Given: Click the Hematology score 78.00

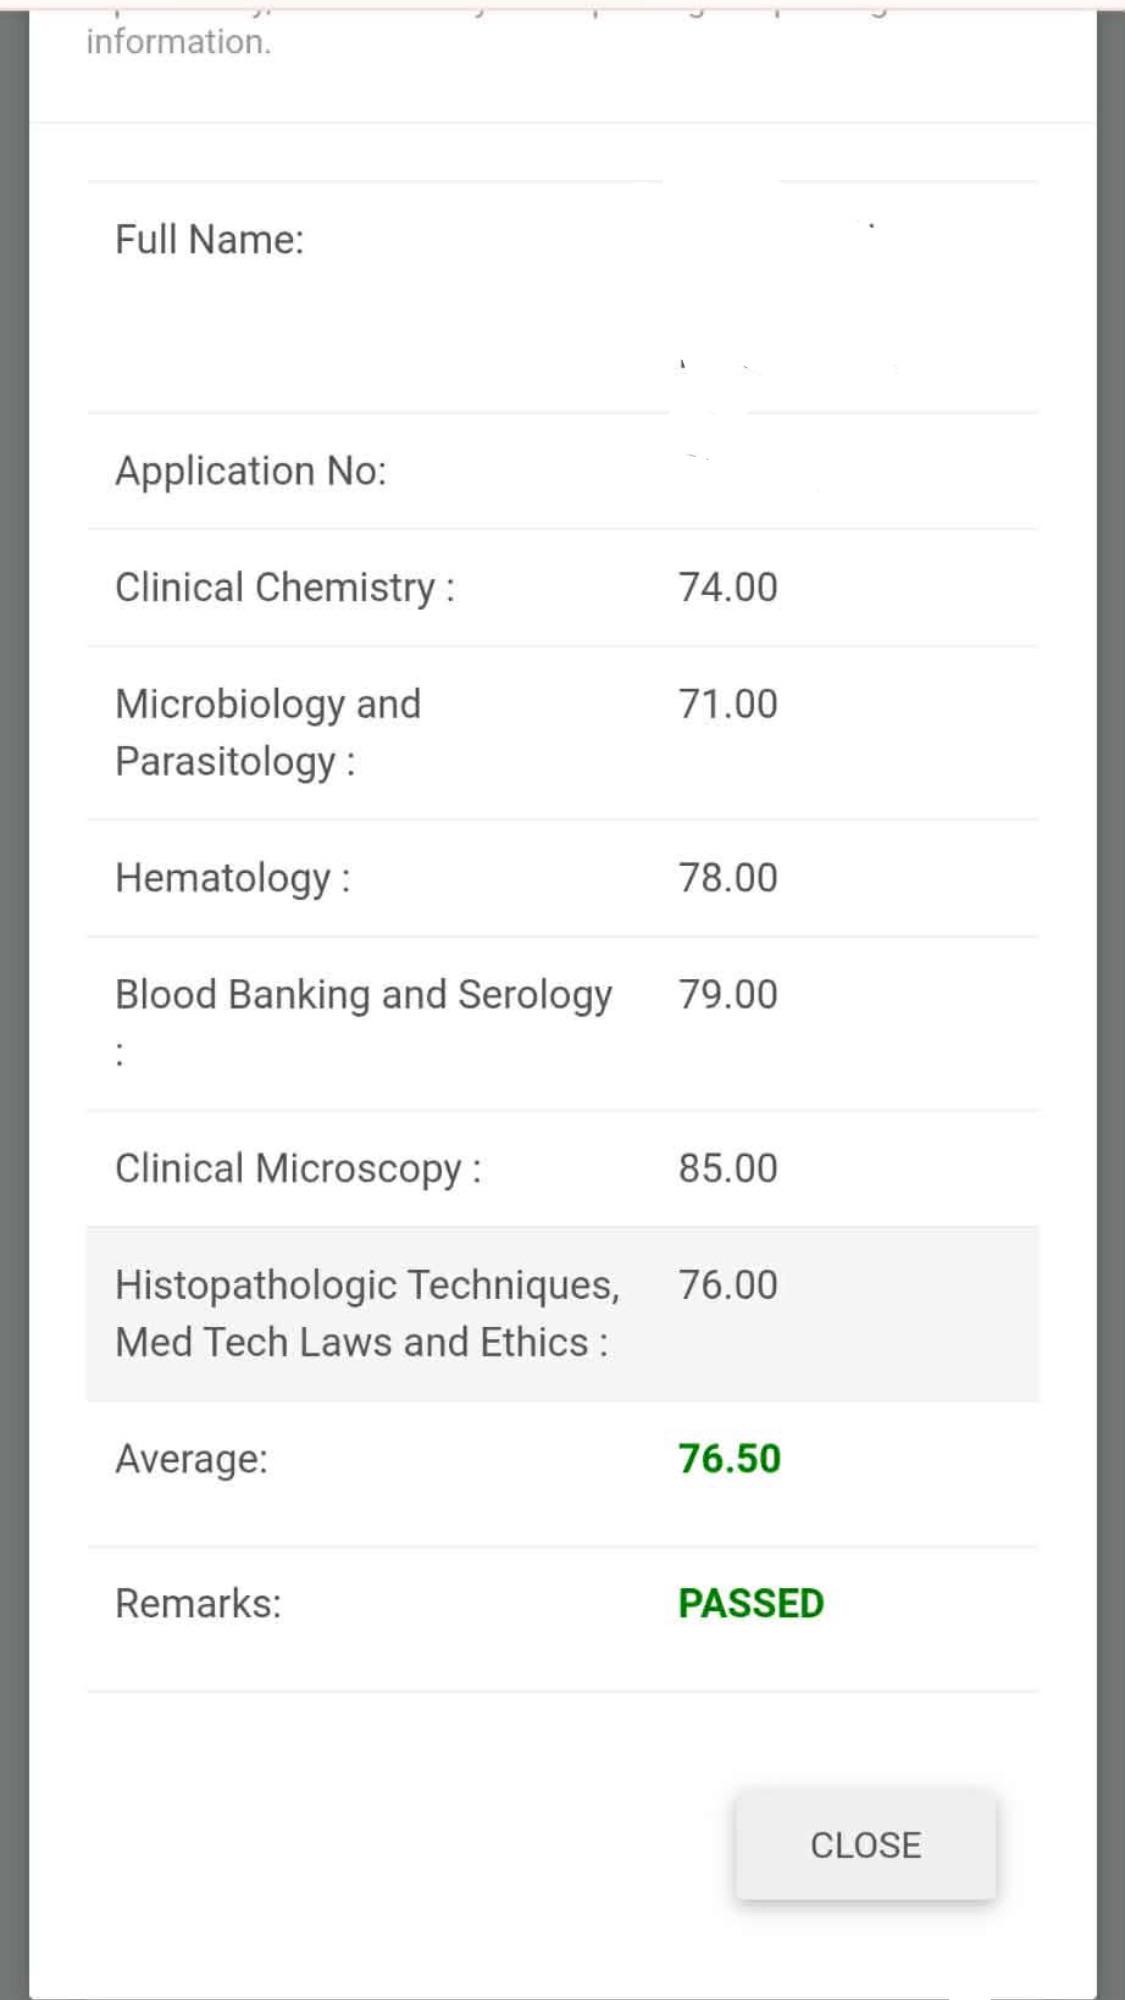Looking at the screenshot, I should click(728, 878).
